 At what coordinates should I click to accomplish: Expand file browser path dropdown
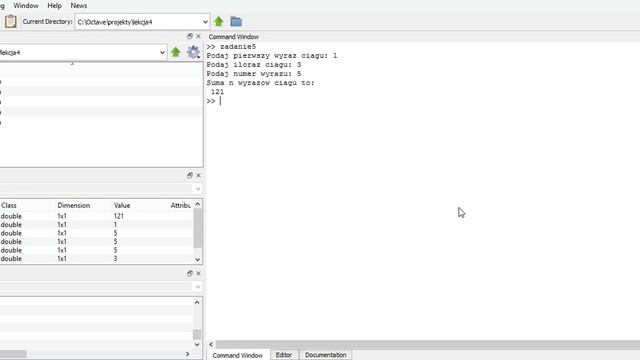pyautogui.click(x=162, y=52)
